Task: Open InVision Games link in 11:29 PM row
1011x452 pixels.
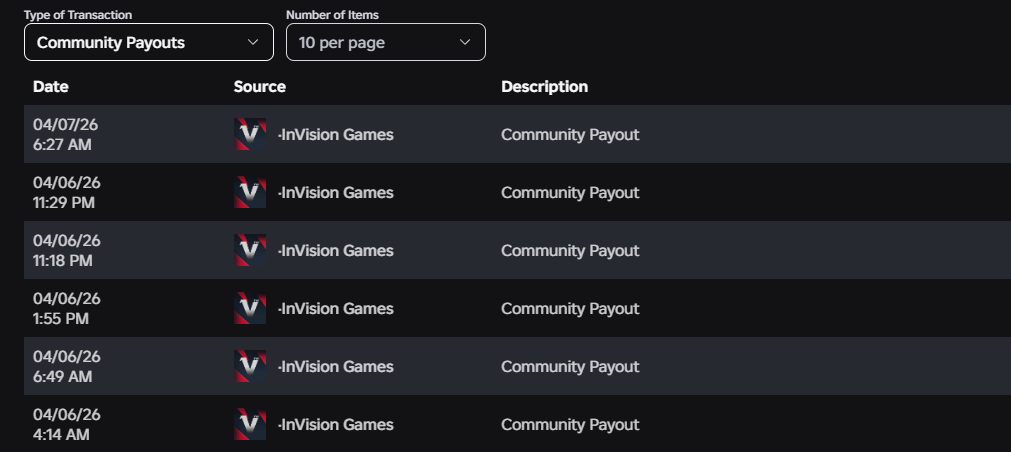Action: pyautogui.click(x=336, y=192)
